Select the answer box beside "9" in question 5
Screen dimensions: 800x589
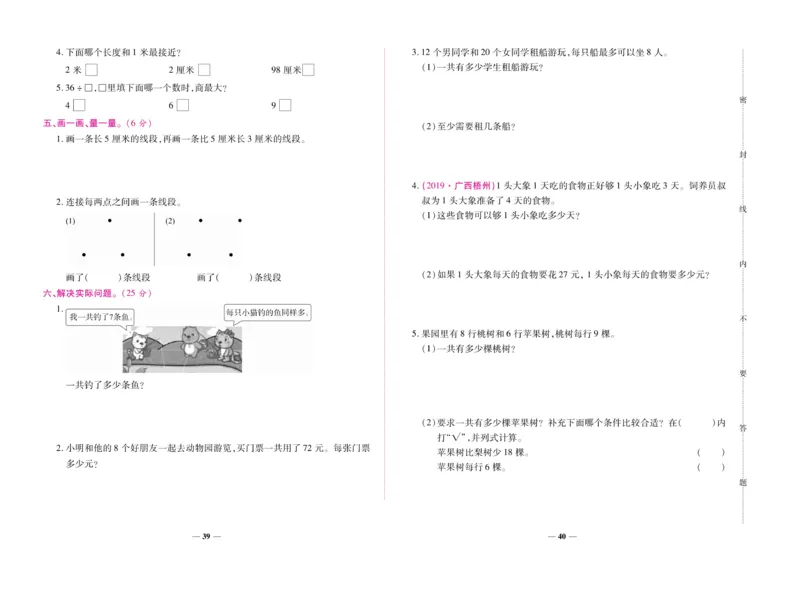pyautogui.click(x=284, y=103)
